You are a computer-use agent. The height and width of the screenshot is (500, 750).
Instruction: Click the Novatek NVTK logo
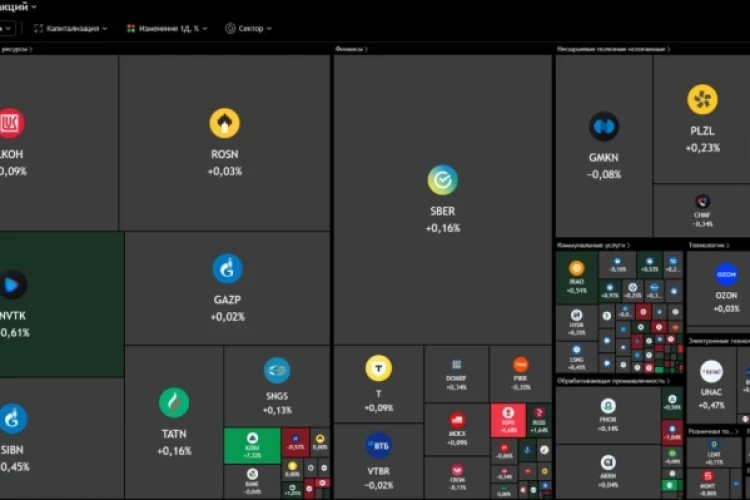[x=12, y=285]
